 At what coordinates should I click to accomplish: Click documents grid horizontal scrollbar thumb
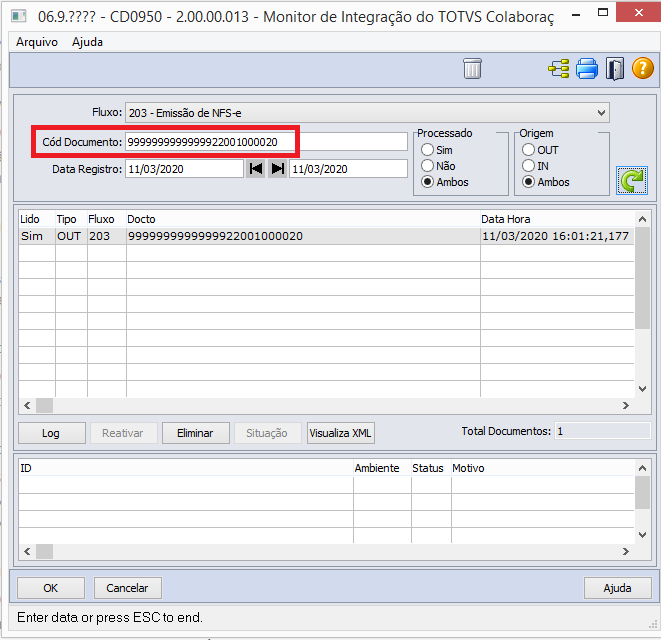coord(44,405)
